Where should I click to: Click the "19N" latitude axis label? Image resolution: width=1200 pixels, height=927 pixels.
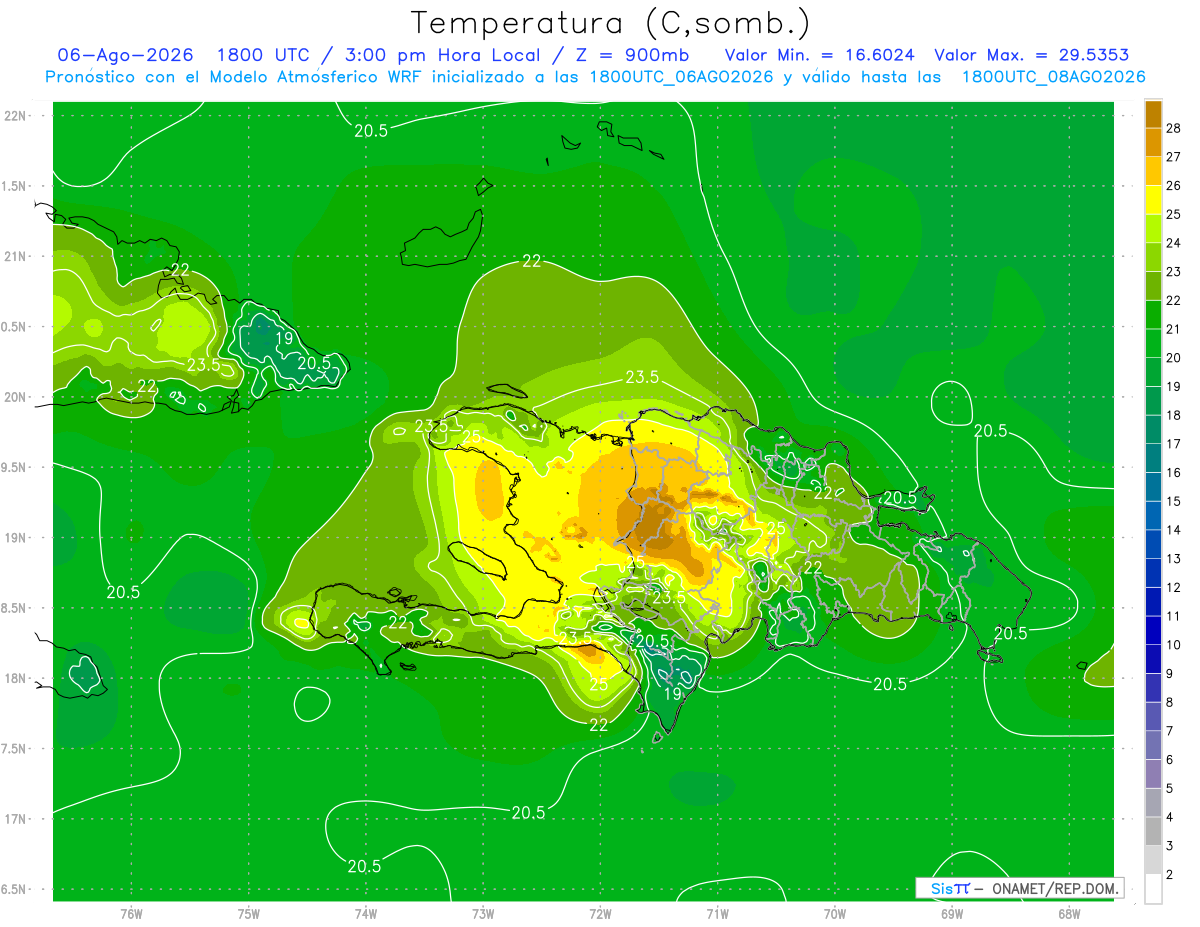(x=15, y=538)
